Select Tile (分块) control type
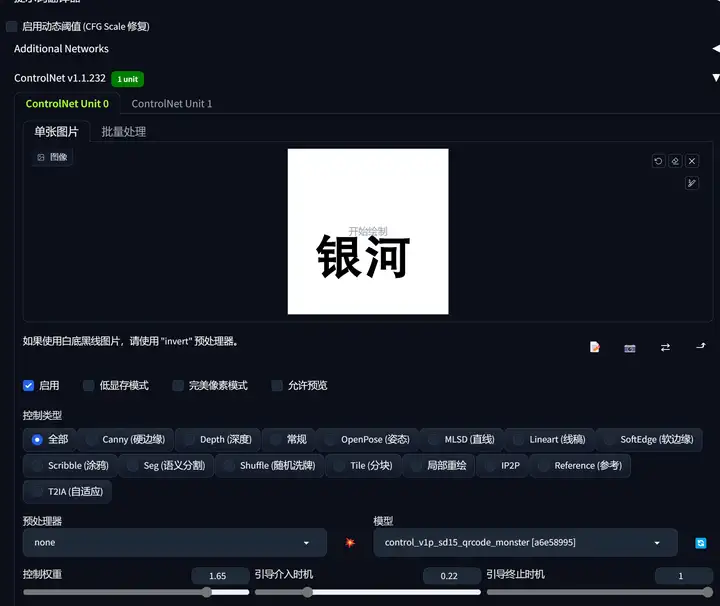Viewport: 720px width, 606px height. [x=363, y=466]
